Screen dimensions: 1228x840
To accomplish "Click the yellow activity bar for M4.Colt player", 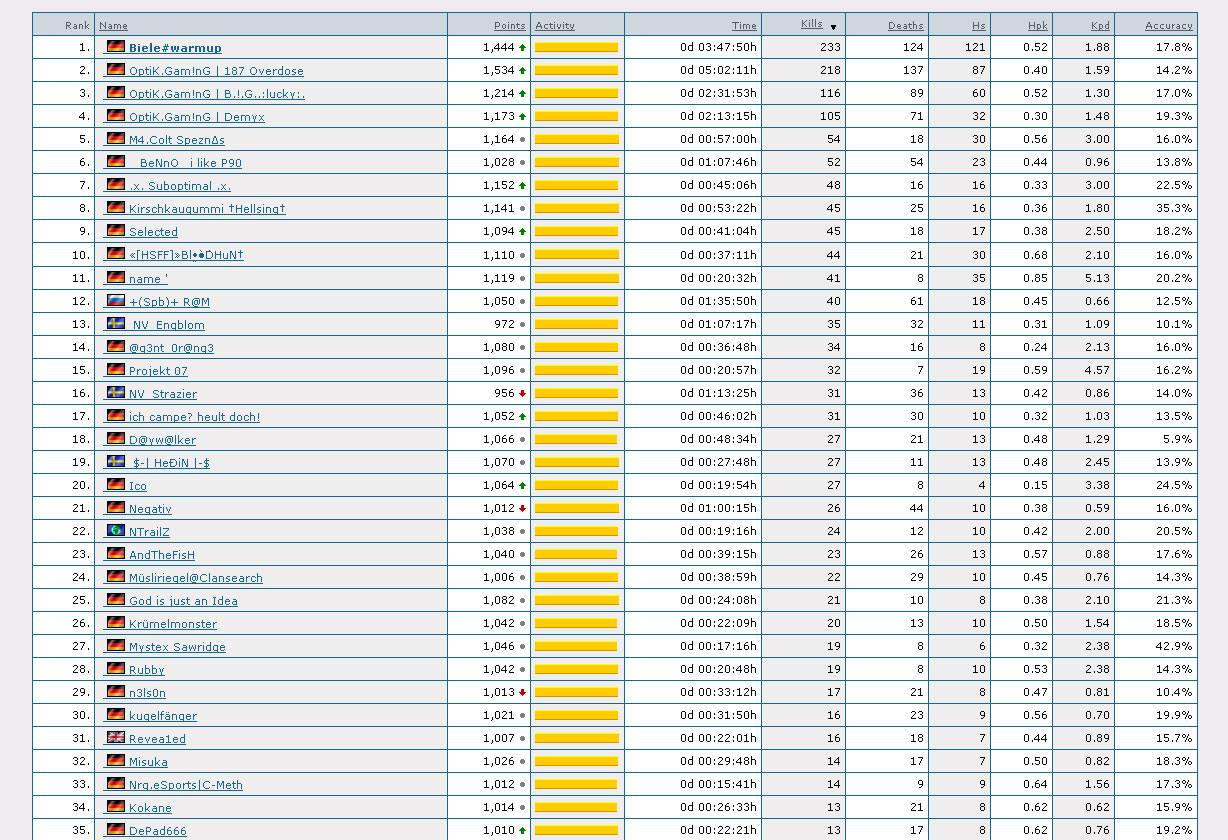I will [576, 140].
